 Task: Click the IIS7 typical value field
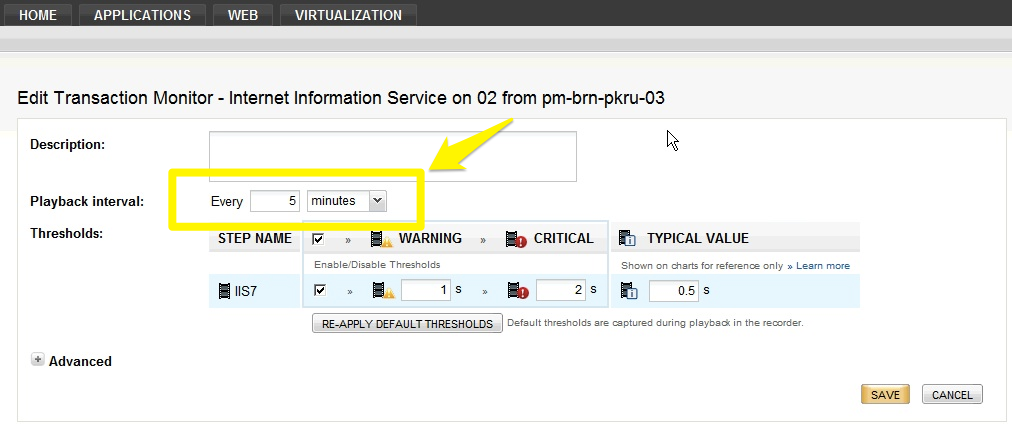coord(674,291)
